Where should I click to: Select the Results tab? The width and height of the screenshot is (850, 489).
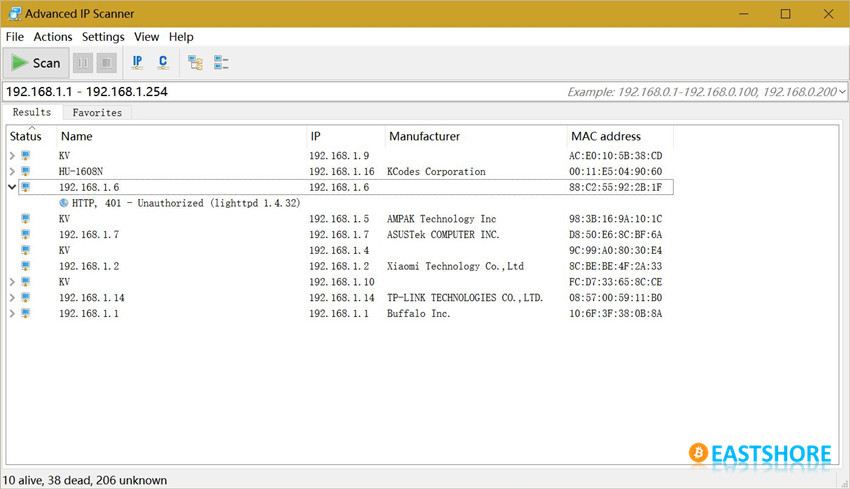[x=32, y=112]
